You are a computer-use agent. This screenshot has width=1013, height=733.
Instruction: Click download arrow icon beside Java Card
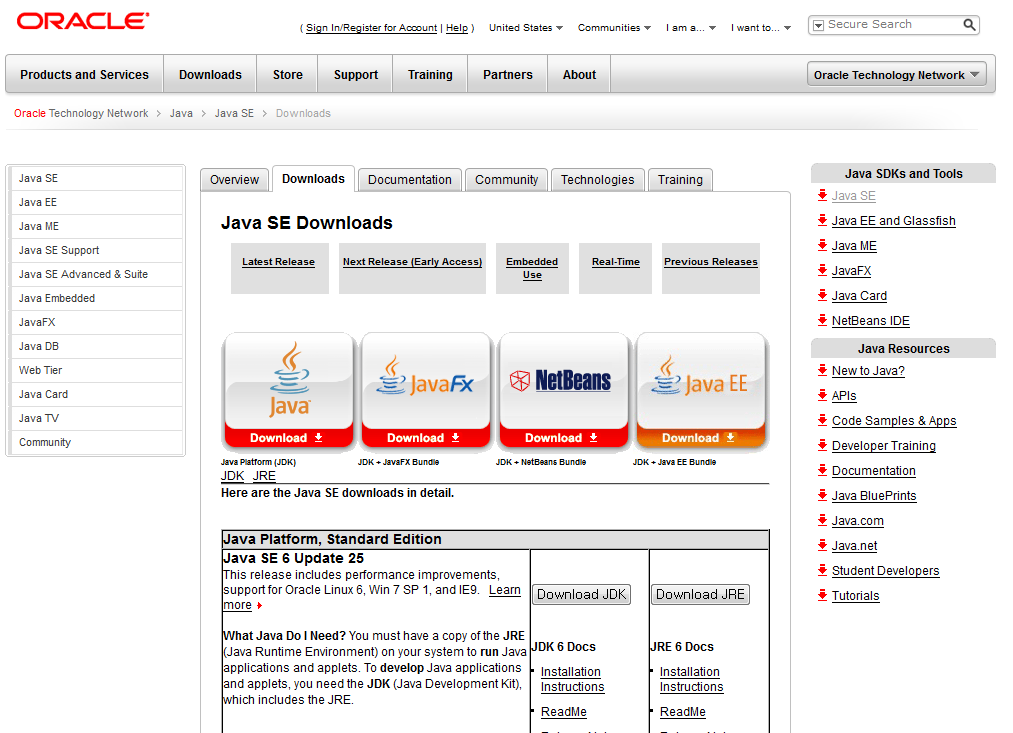point(822,296)
